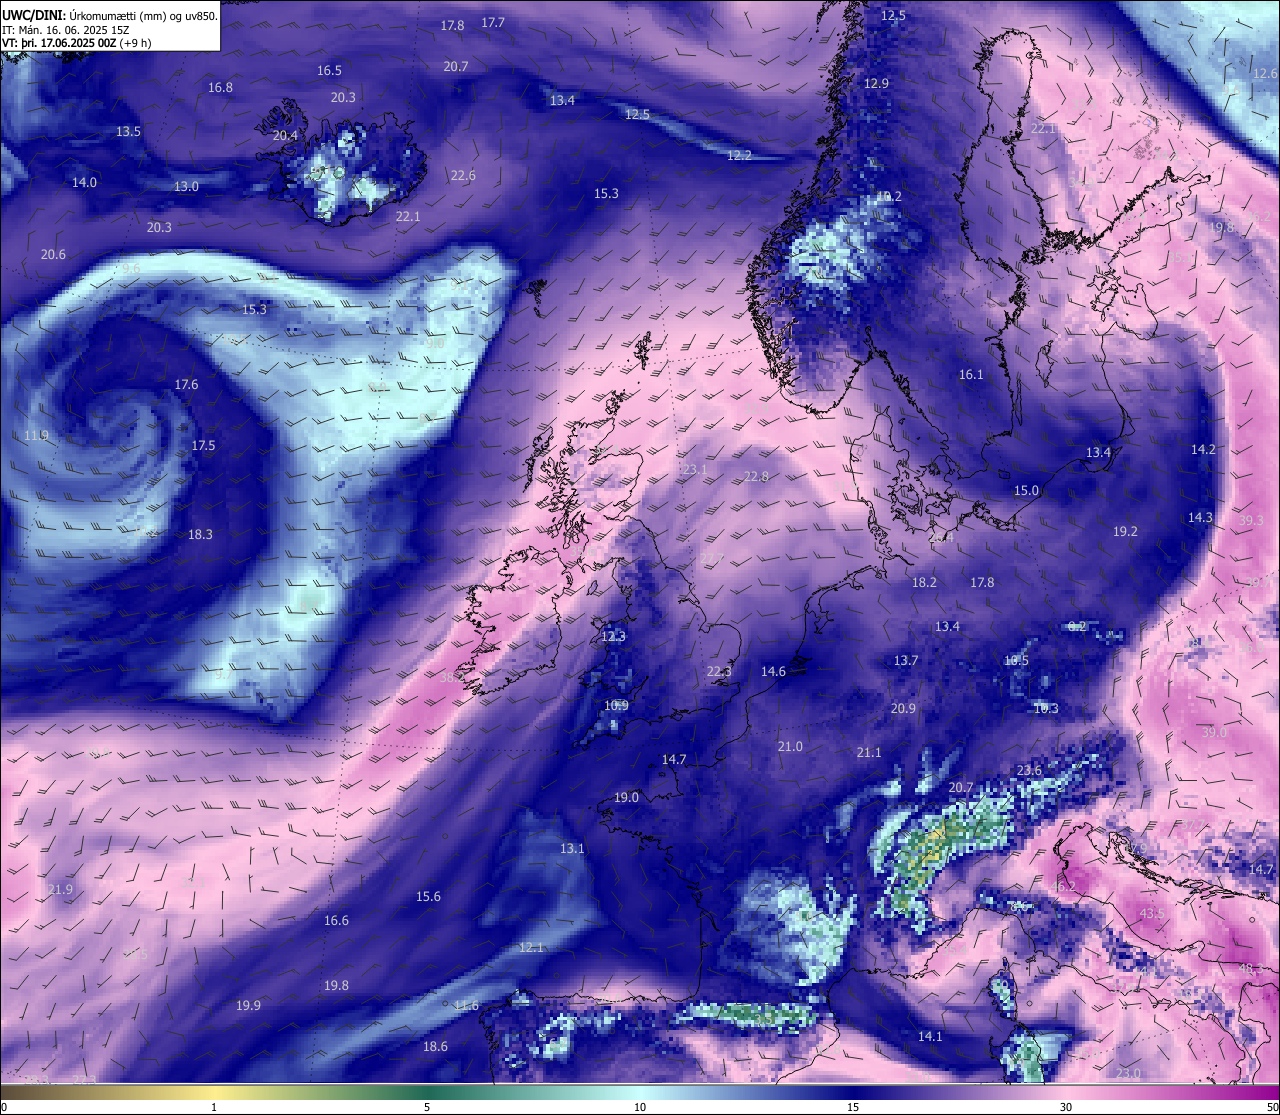Click the map value 19.9
This screenshot has width=1280, height=1115.
point(248,1005)
